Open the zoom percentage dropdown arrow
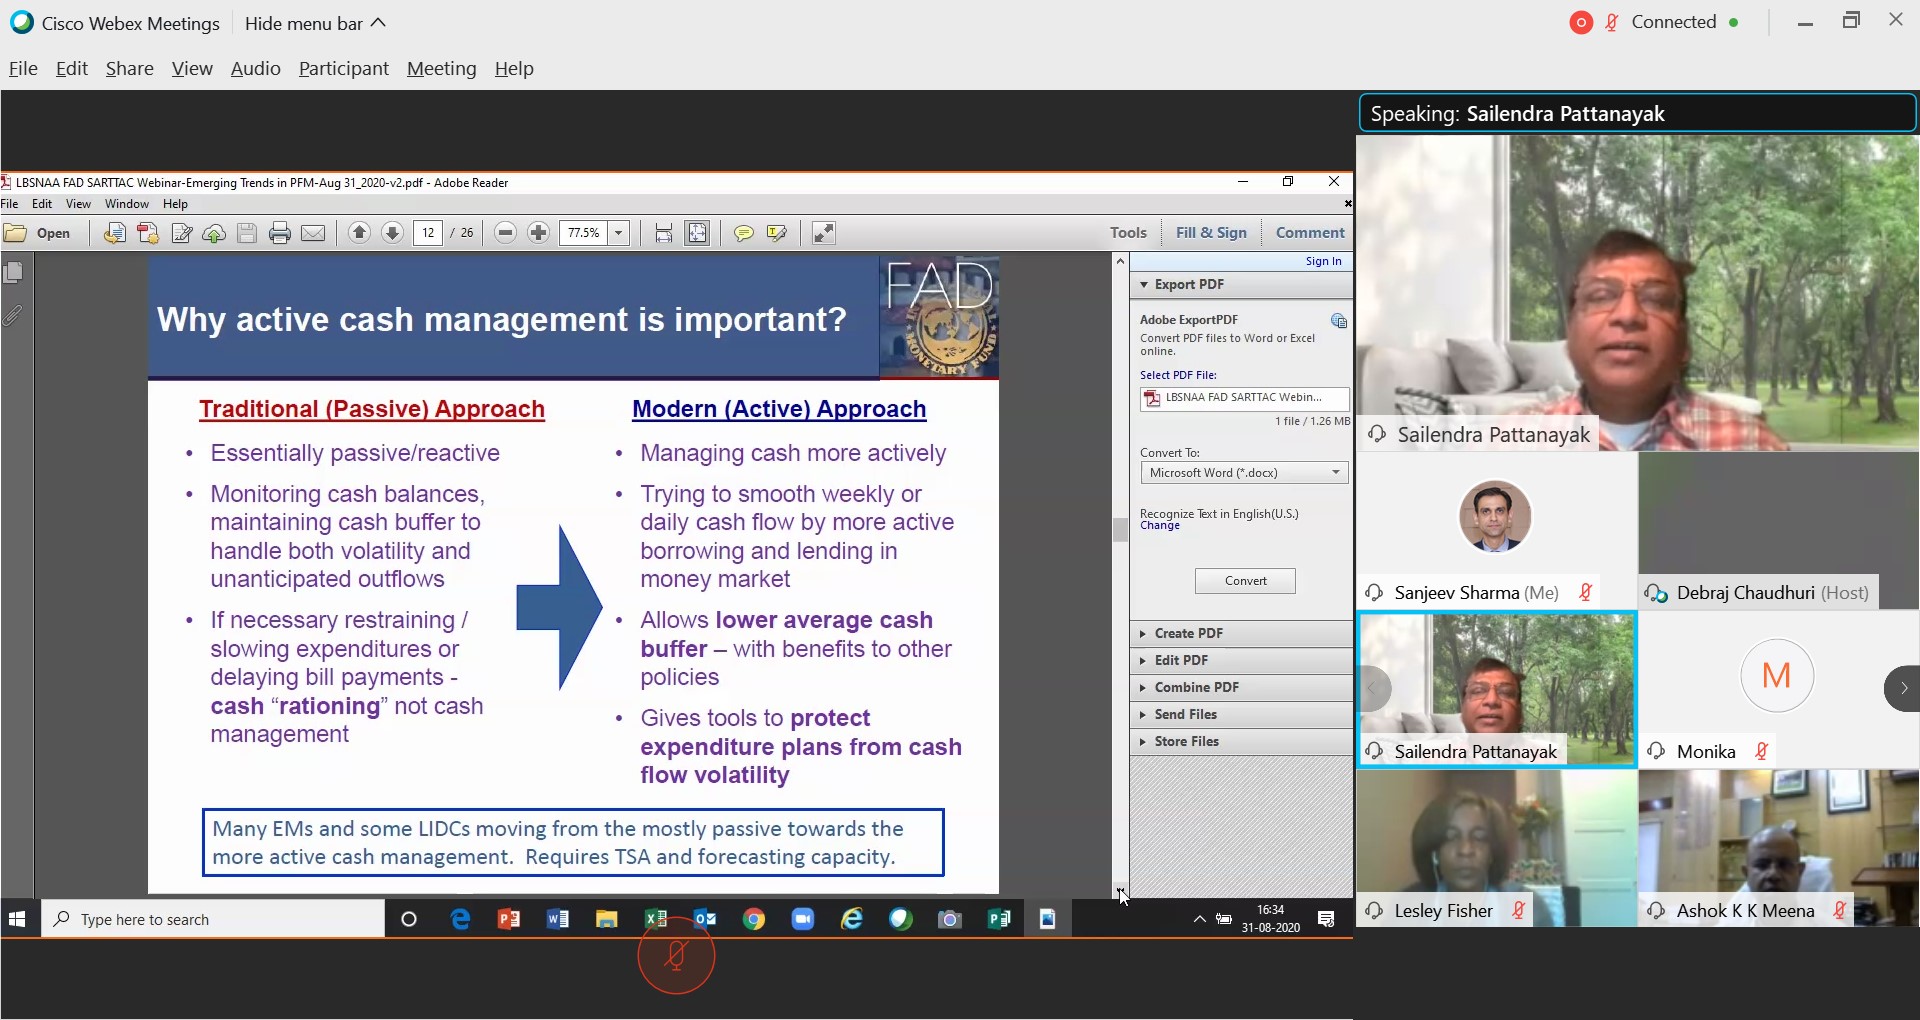Screen dimensions: 1920x1020 tap(619, 233)
